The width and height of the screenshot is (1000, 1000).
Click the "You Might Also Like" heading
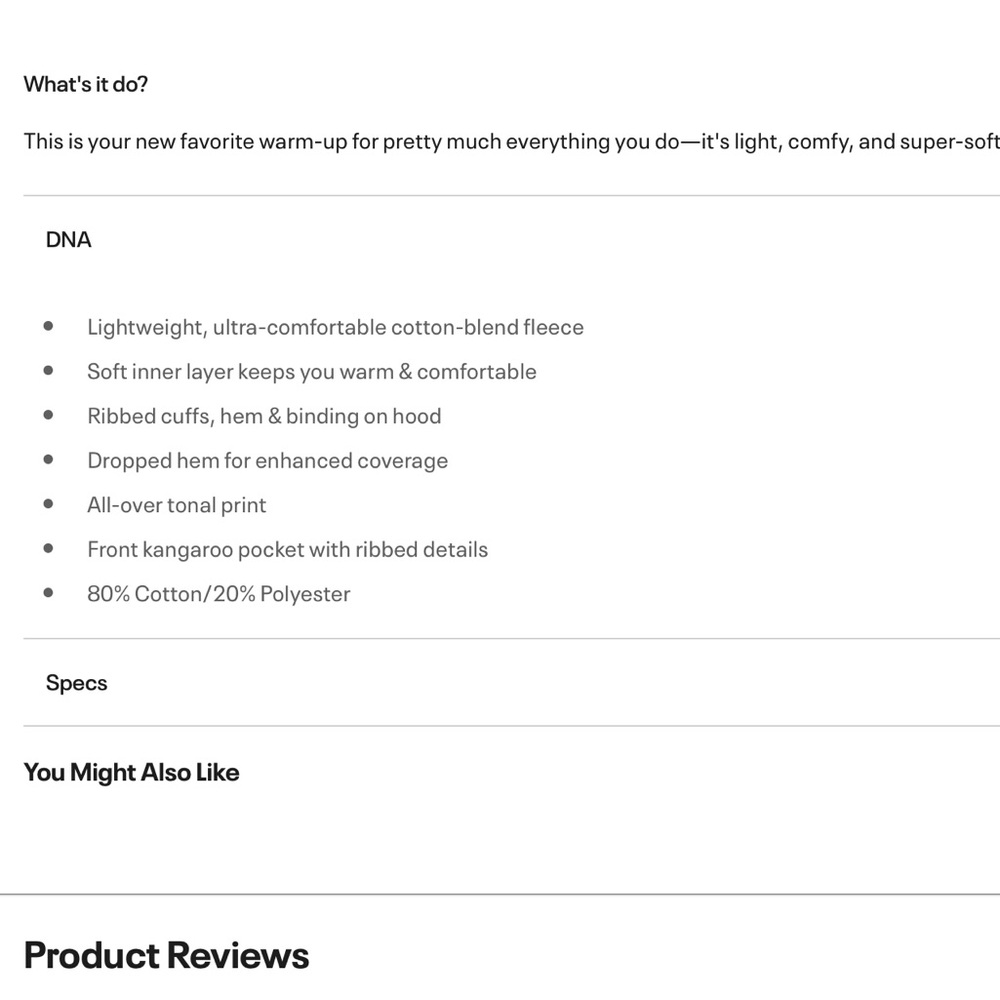(x=131, y=772)
